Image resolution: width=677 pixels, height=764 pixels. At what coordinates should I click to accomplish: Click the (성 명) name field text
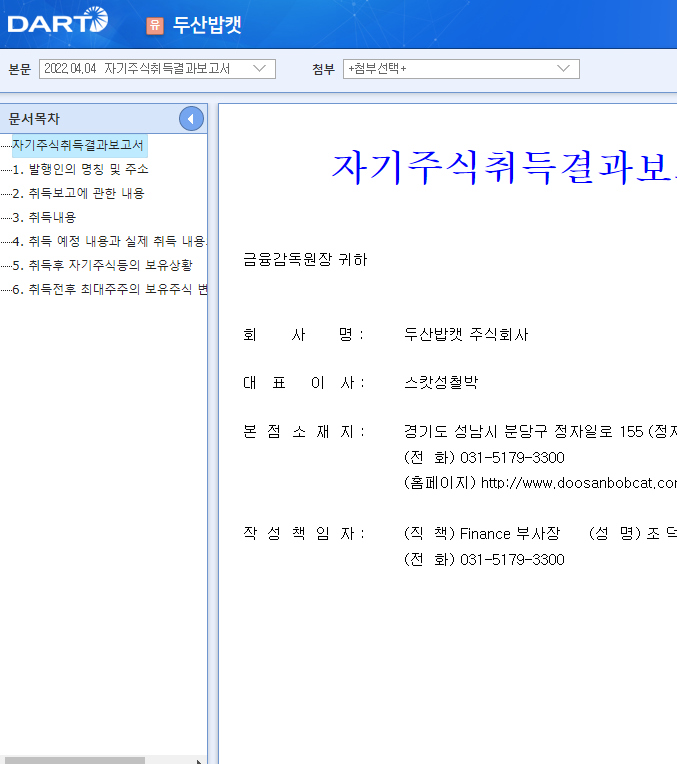click(x=633, y=534)
